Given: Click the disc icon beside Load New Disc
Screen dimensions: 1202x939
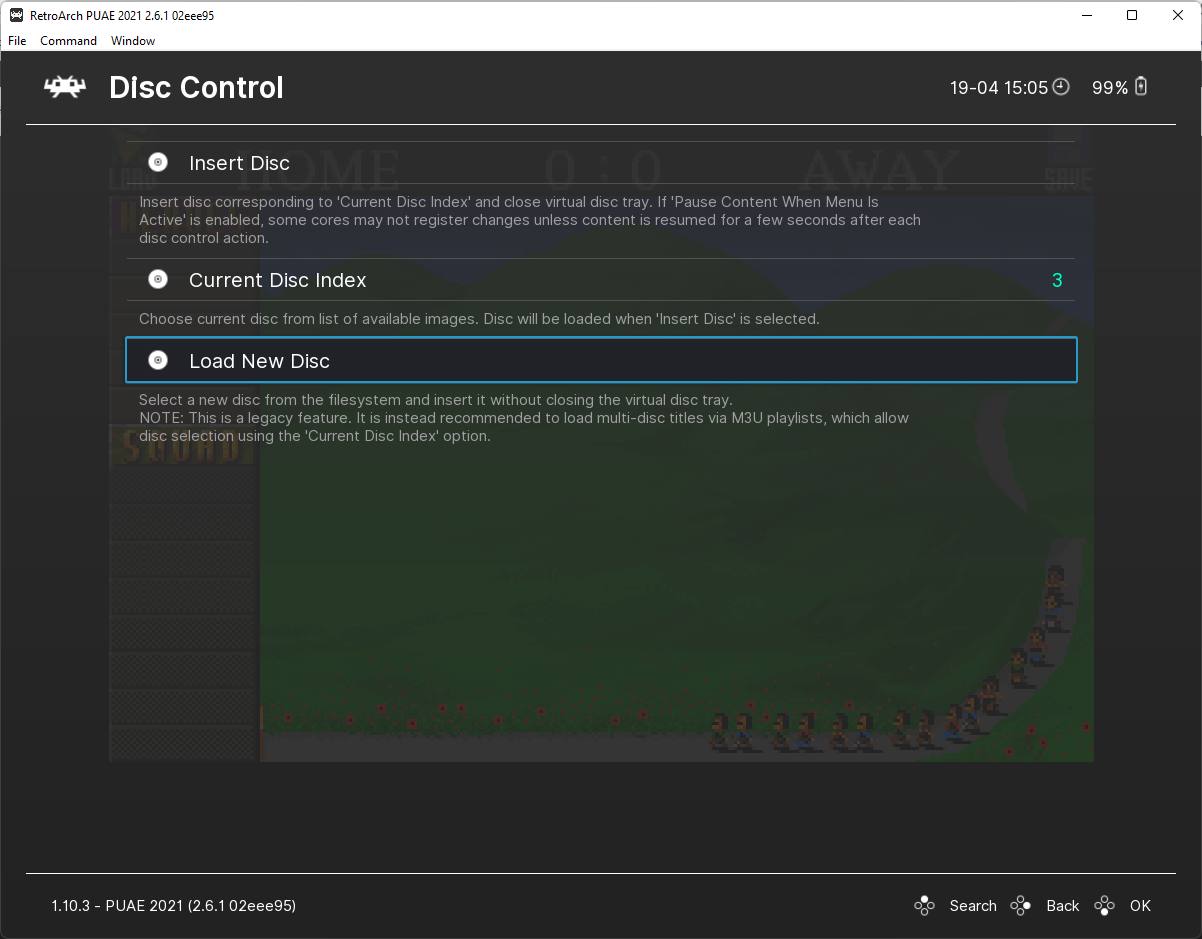Looking at the screenshot, I should 158,360.
